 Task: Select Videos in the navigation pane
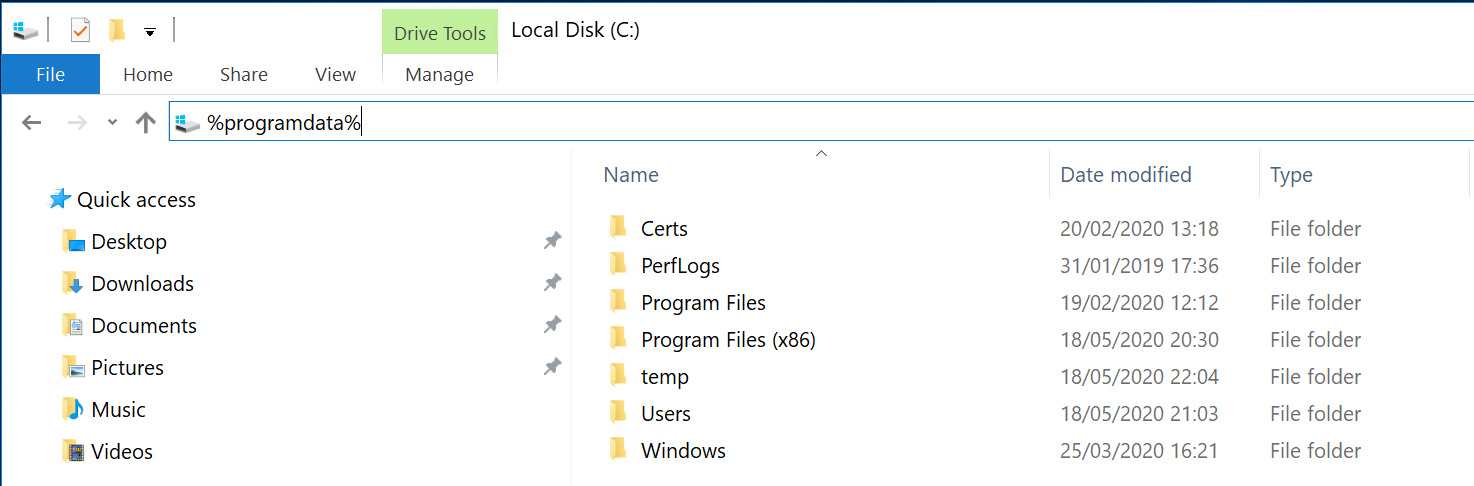[121, 452]
